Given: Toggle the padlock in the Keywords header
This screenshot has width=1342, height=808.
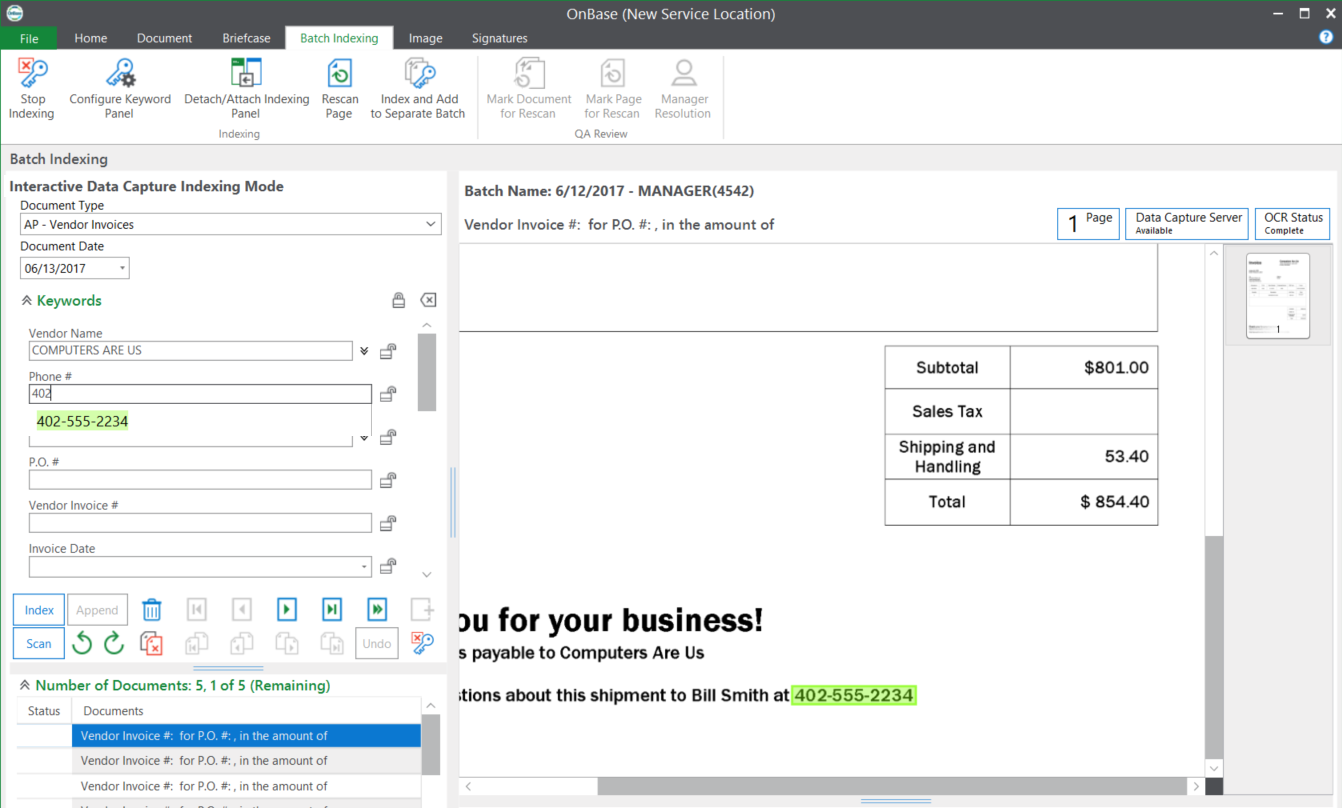Looking at the screenshot, I should 398,301.
